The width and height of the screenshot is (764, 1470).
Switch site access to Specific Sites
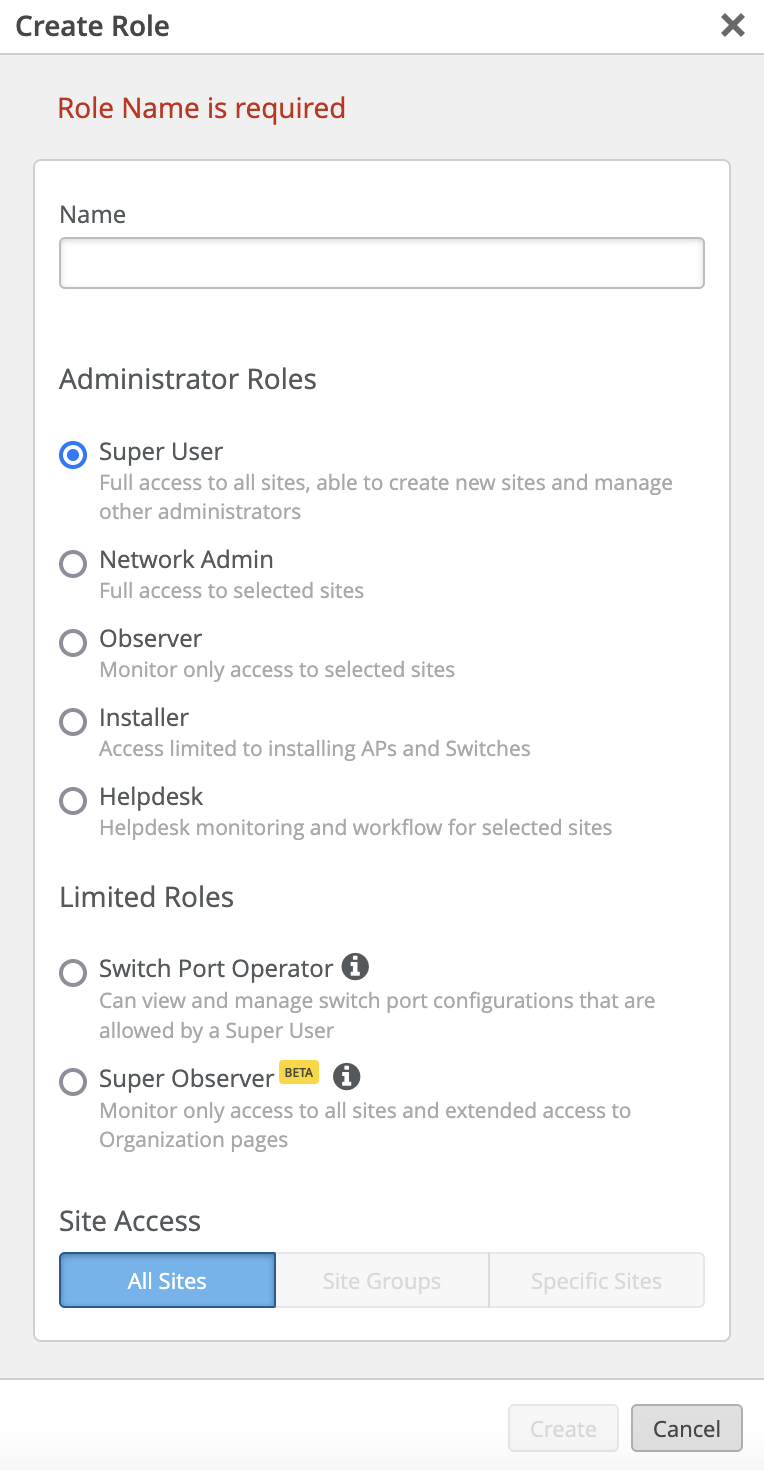(x=596, y=1281)
